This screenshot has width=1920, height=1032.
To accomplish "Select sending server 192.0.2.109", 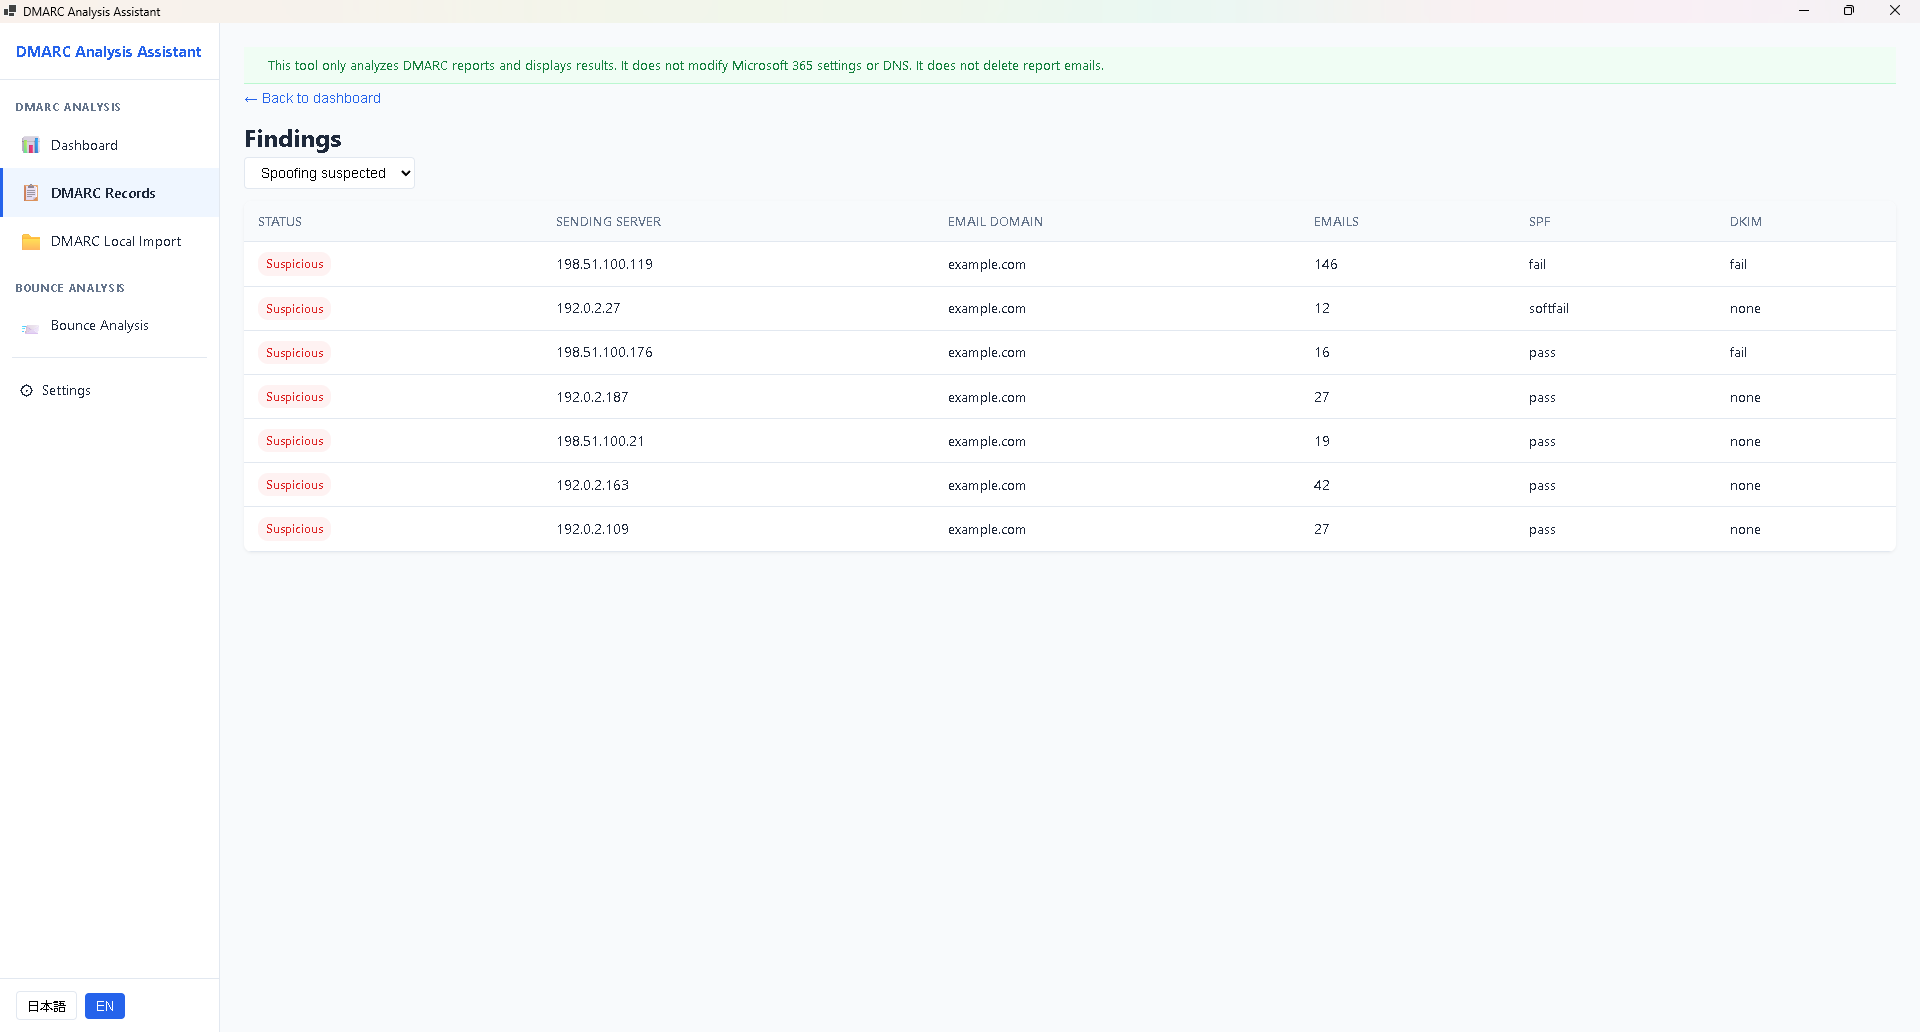I will coord(592,529).
